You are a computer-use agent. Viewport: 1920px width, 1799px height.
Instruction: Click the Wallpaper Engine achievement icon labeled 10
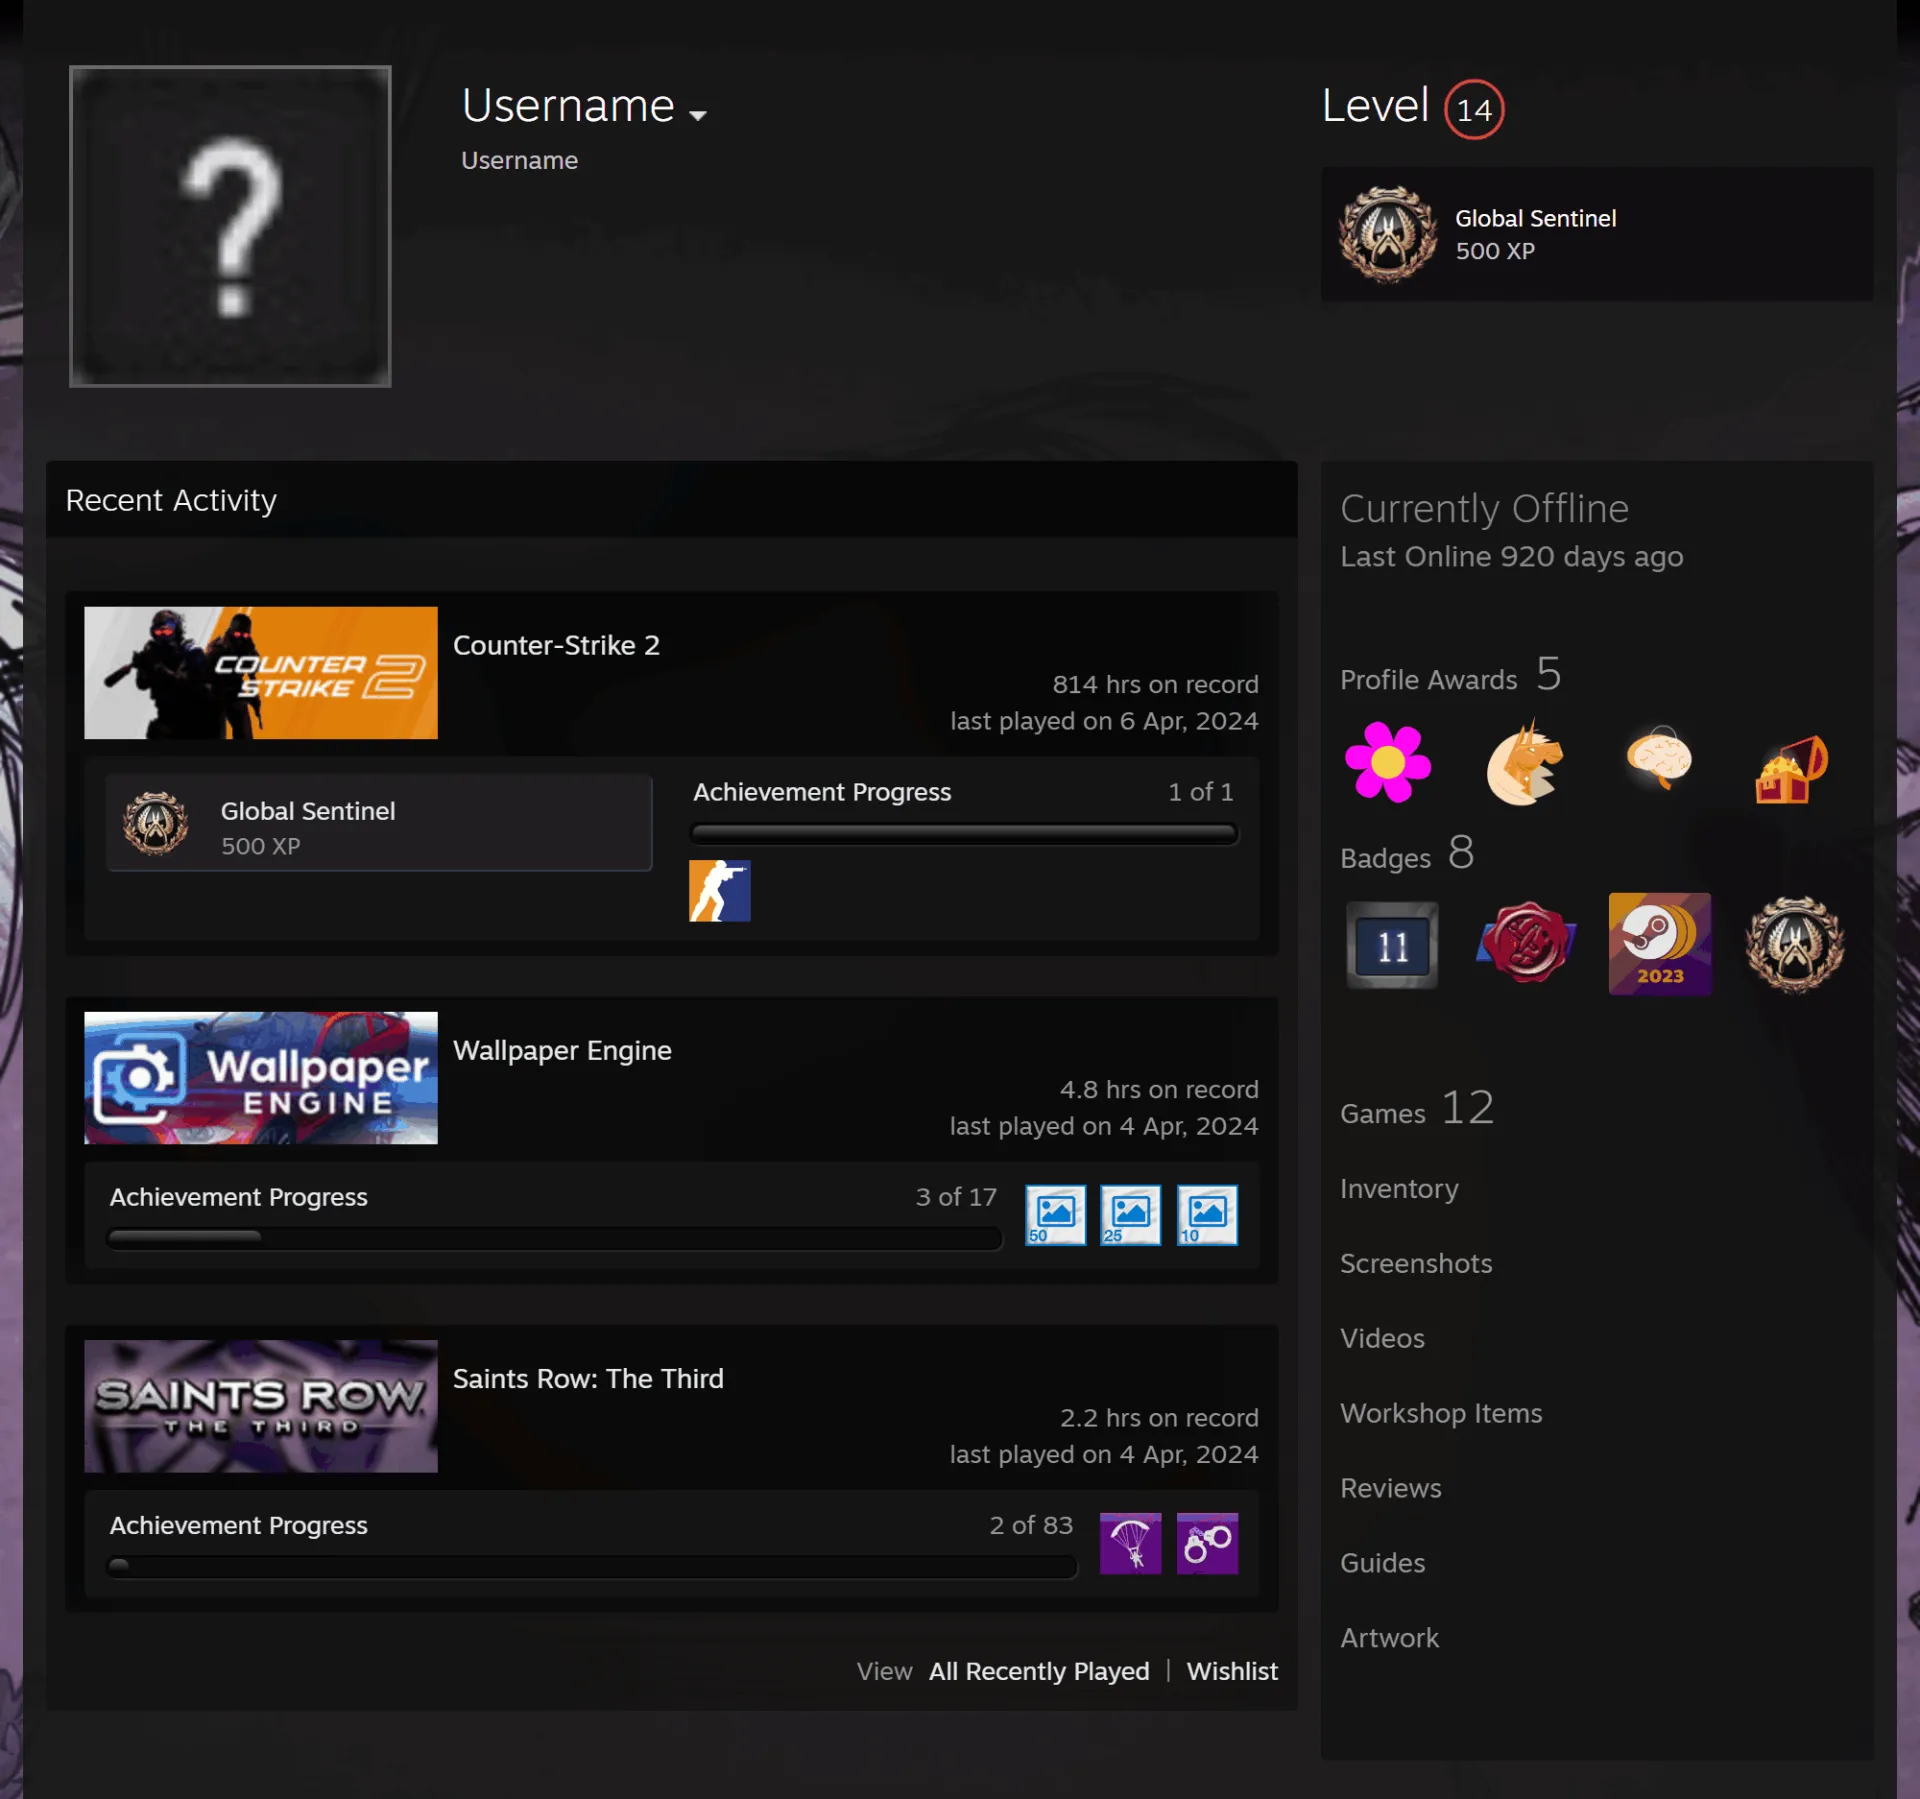coord(1207,1215)
